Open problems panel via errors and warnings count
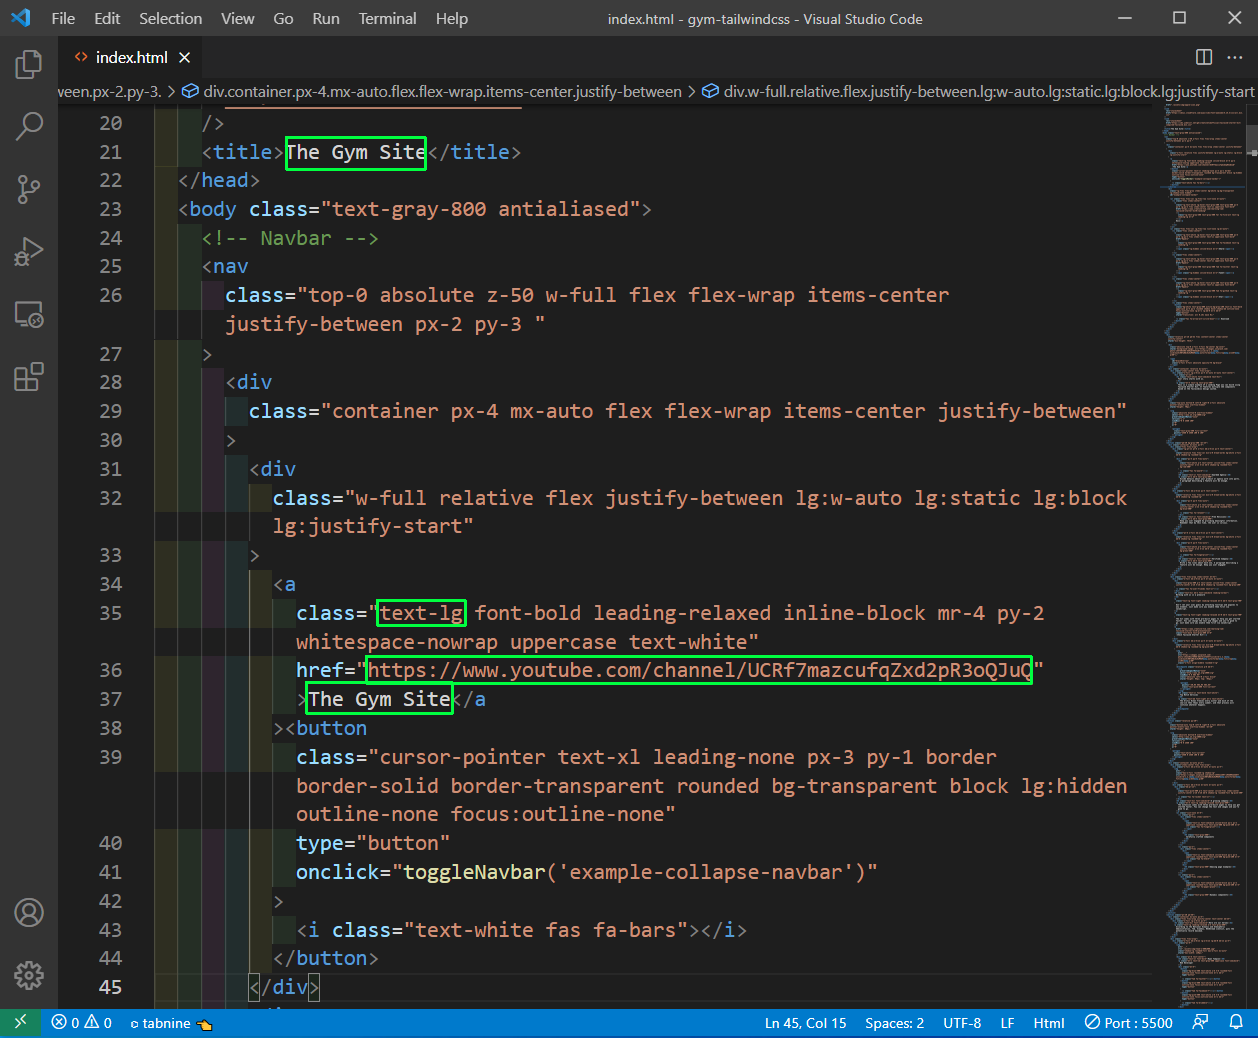 coord(82,1023)
